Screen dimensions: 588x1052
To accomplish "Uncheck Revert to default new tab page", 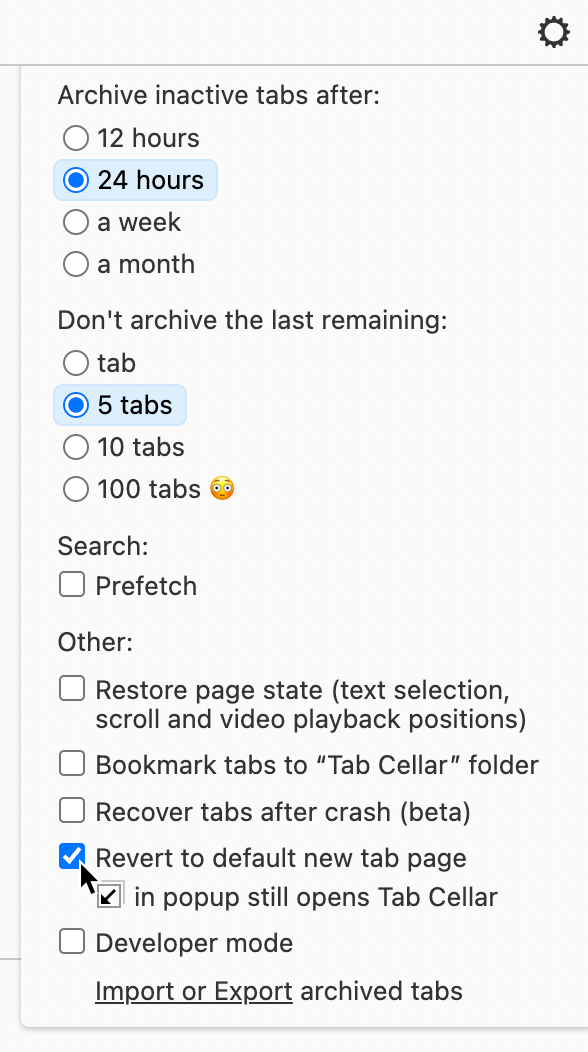I will point(72,856).
